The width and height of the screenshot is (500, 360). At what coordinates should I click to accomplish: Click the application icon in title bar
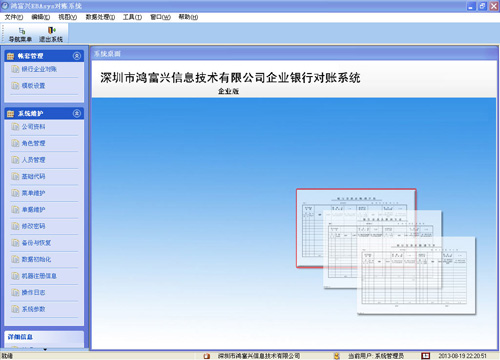[x=5, y=6]
